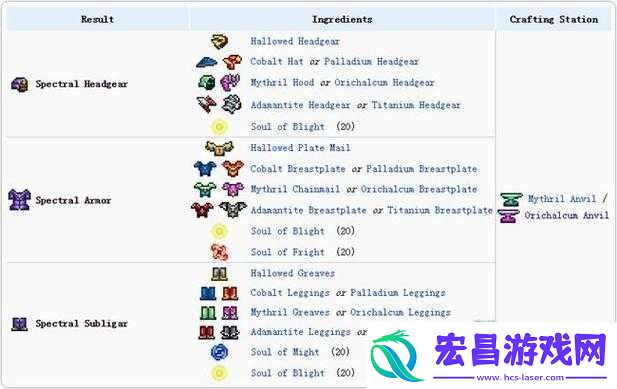The height and width of the screenshot is (389, 617).
Task: Click the blue Cobalt Breastplate icon
Action: click(205, 169)
